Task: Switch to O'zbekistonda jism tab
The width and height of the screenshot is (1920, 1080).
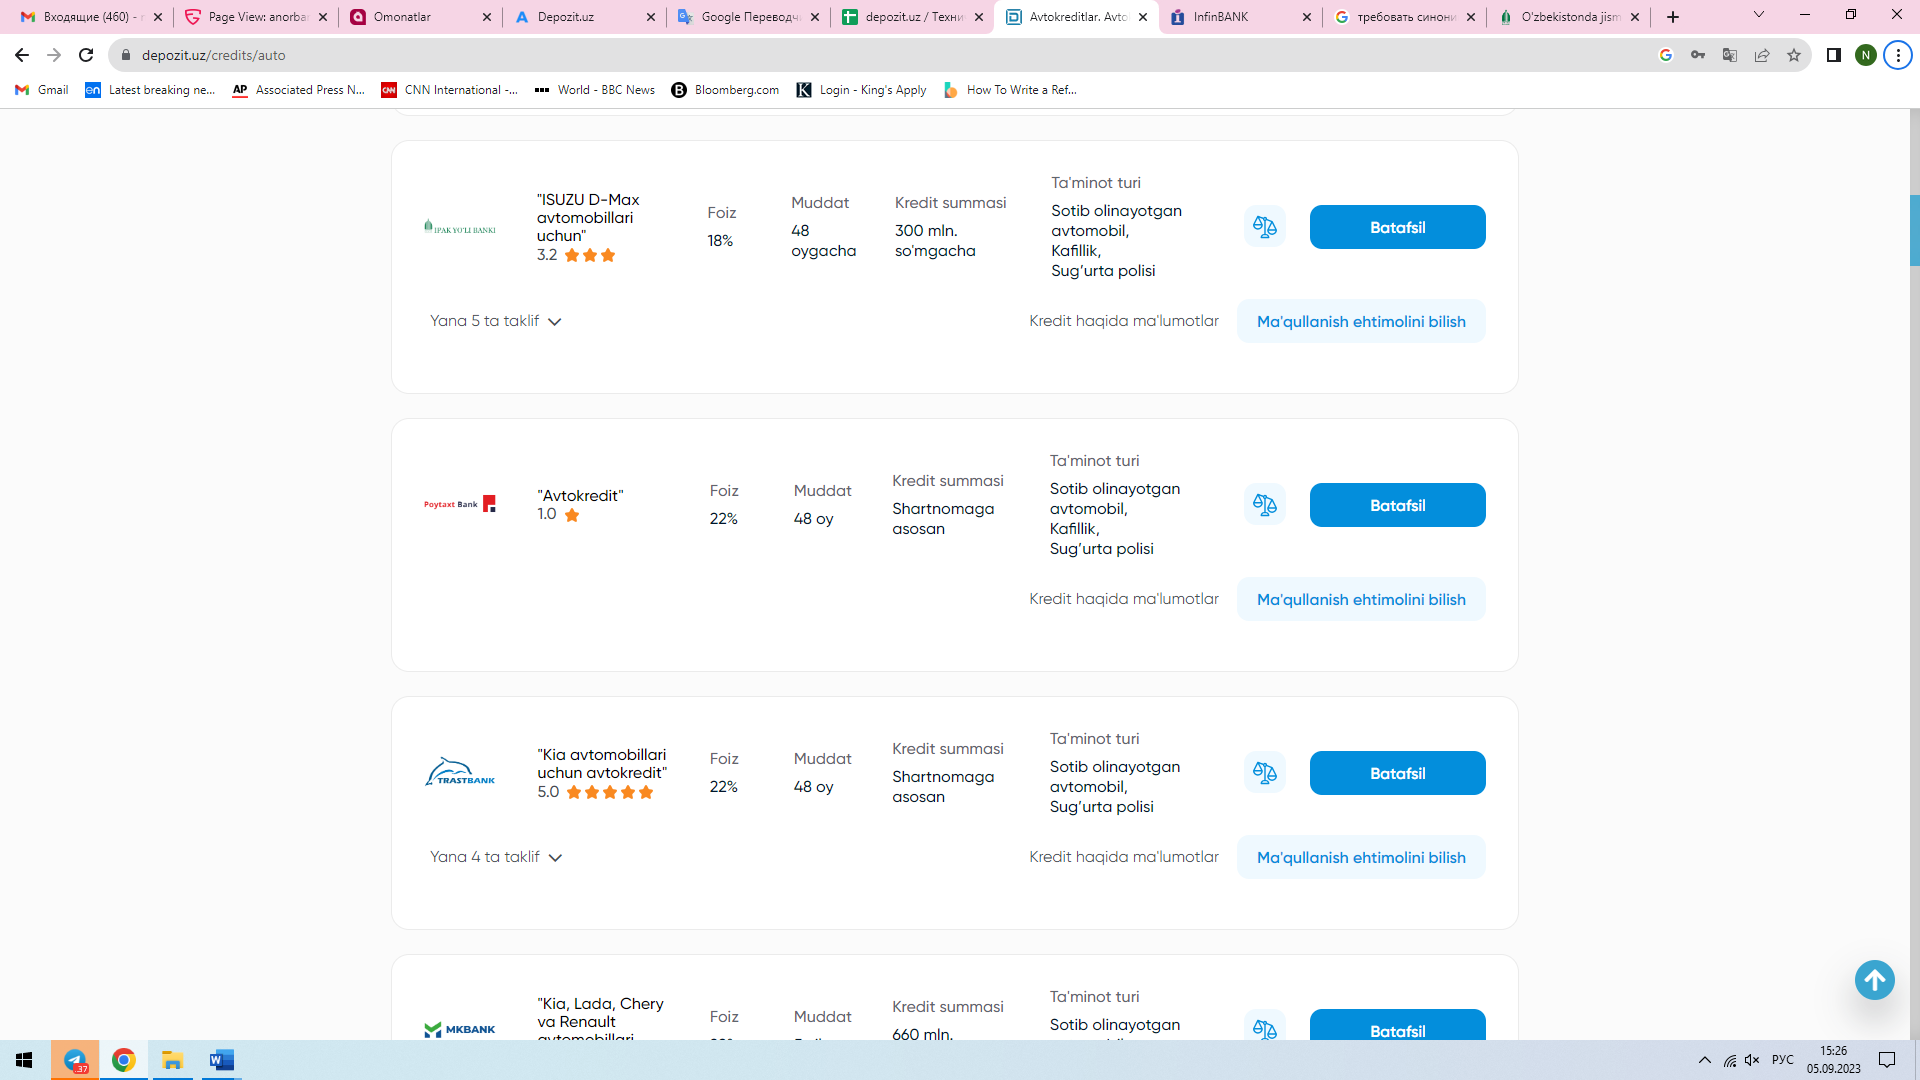Action: [1570, 17]
